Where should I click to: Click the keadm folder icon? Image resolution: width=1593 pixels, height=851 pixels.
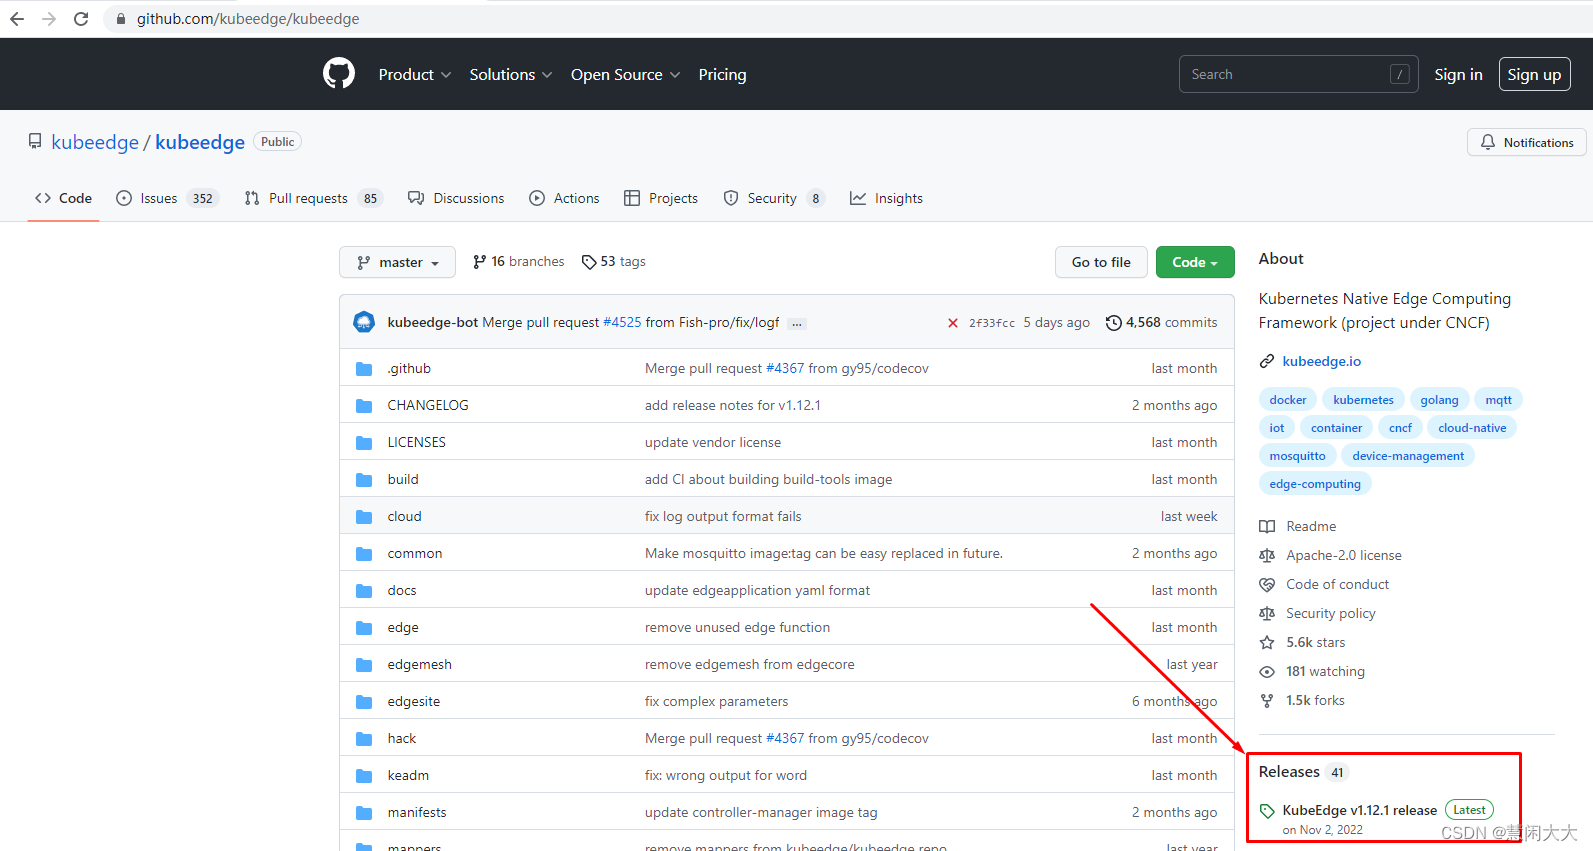click(x=364, y=776)
